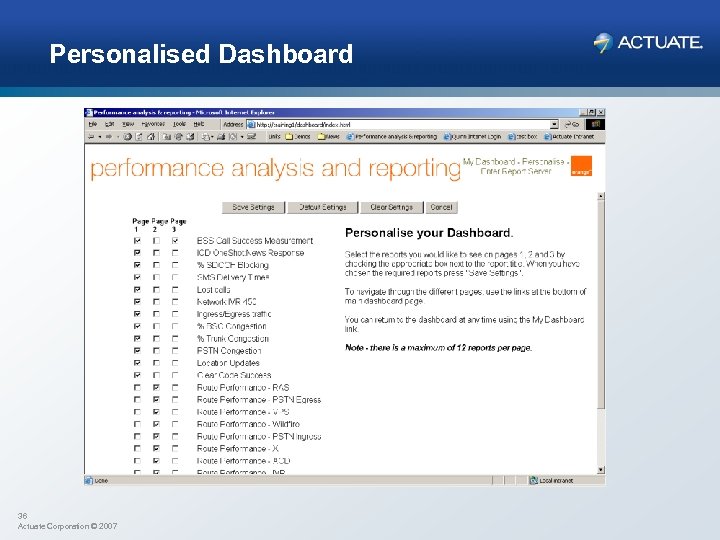Open the Tools menu
720x540 pixels.
click(179, 124)
